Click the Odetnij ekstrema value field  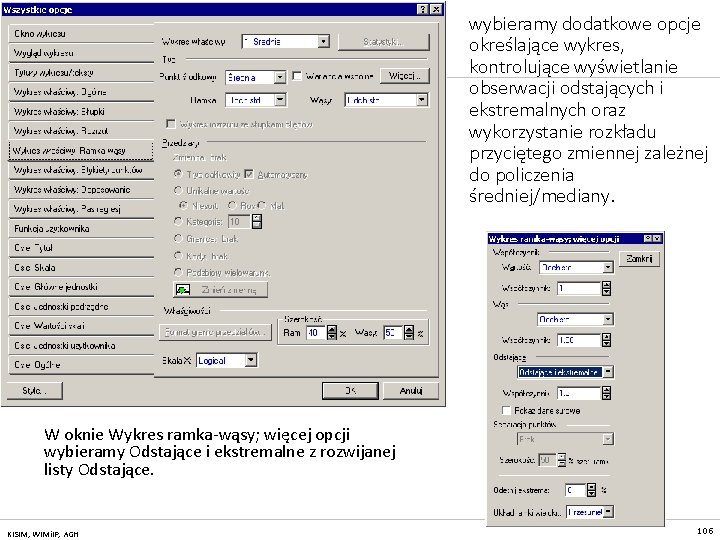point(576,490)
